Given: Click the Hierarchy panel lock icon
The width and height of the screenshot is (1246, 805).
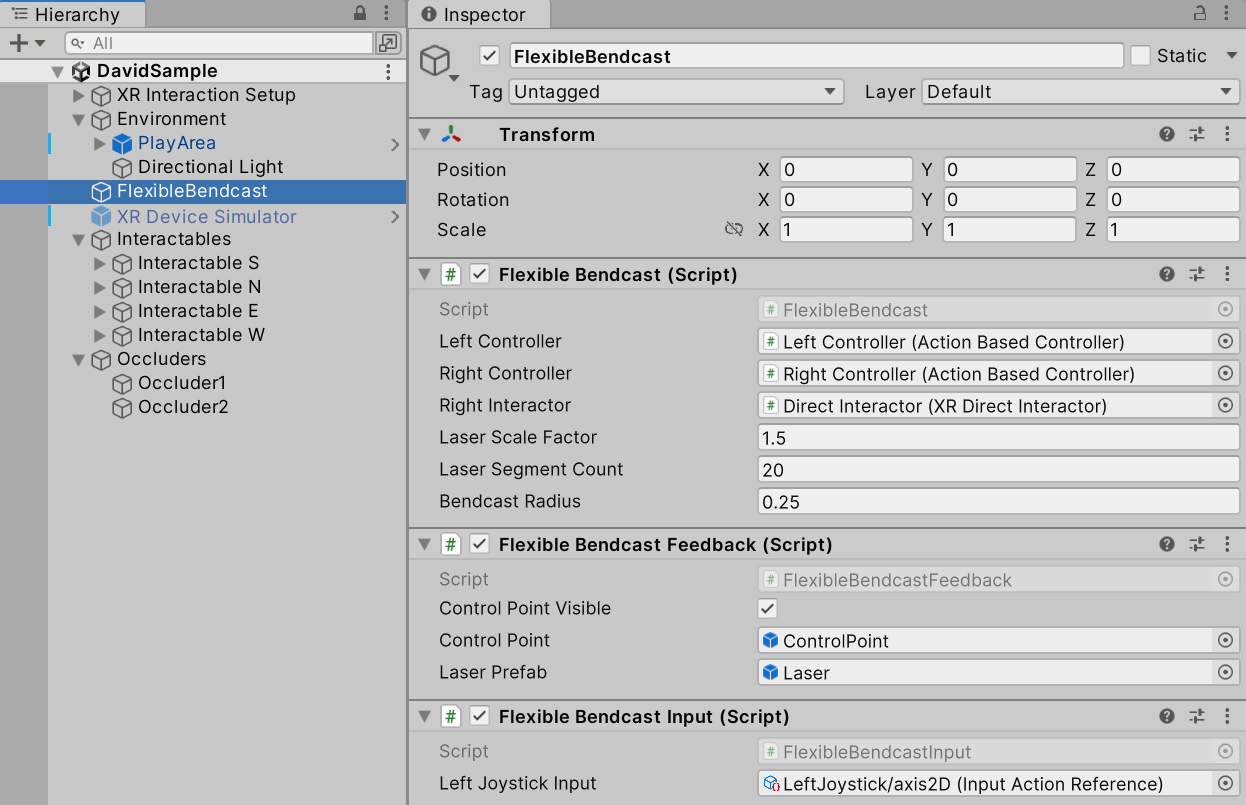Looking at the screenshot, I should pos(361,14).
